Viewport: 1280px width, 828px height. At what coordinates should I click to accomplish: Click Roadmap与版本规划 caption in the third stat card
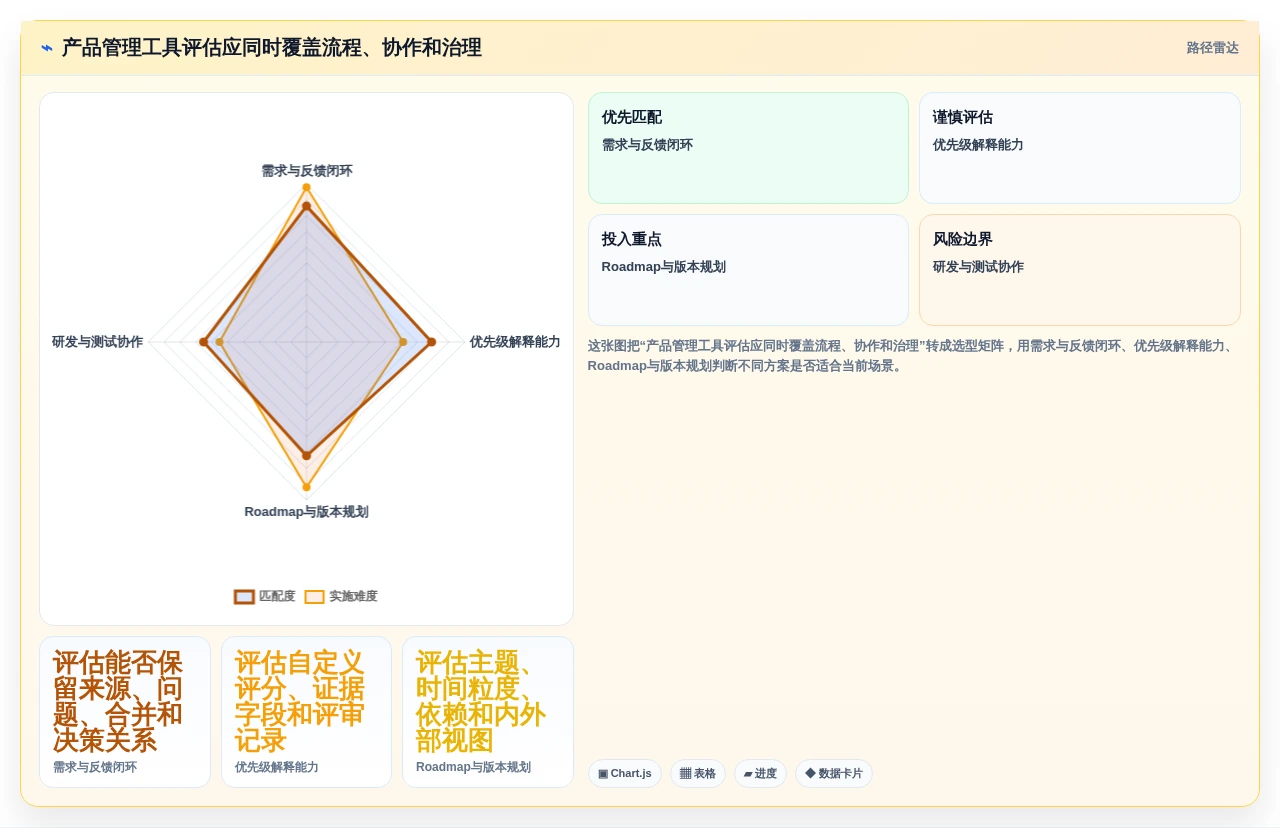click(x=473, y=768)
